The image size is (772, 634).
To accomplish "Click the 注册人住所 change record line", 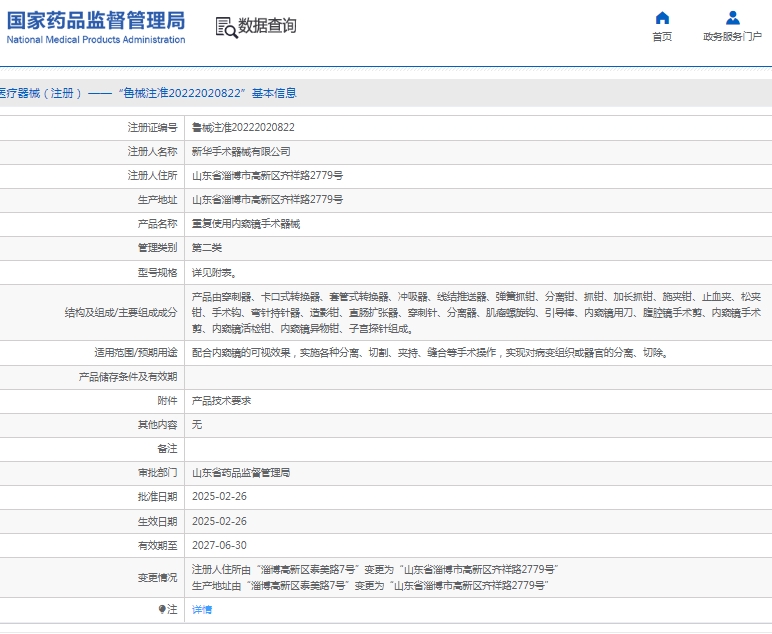I will coord(375,570).
